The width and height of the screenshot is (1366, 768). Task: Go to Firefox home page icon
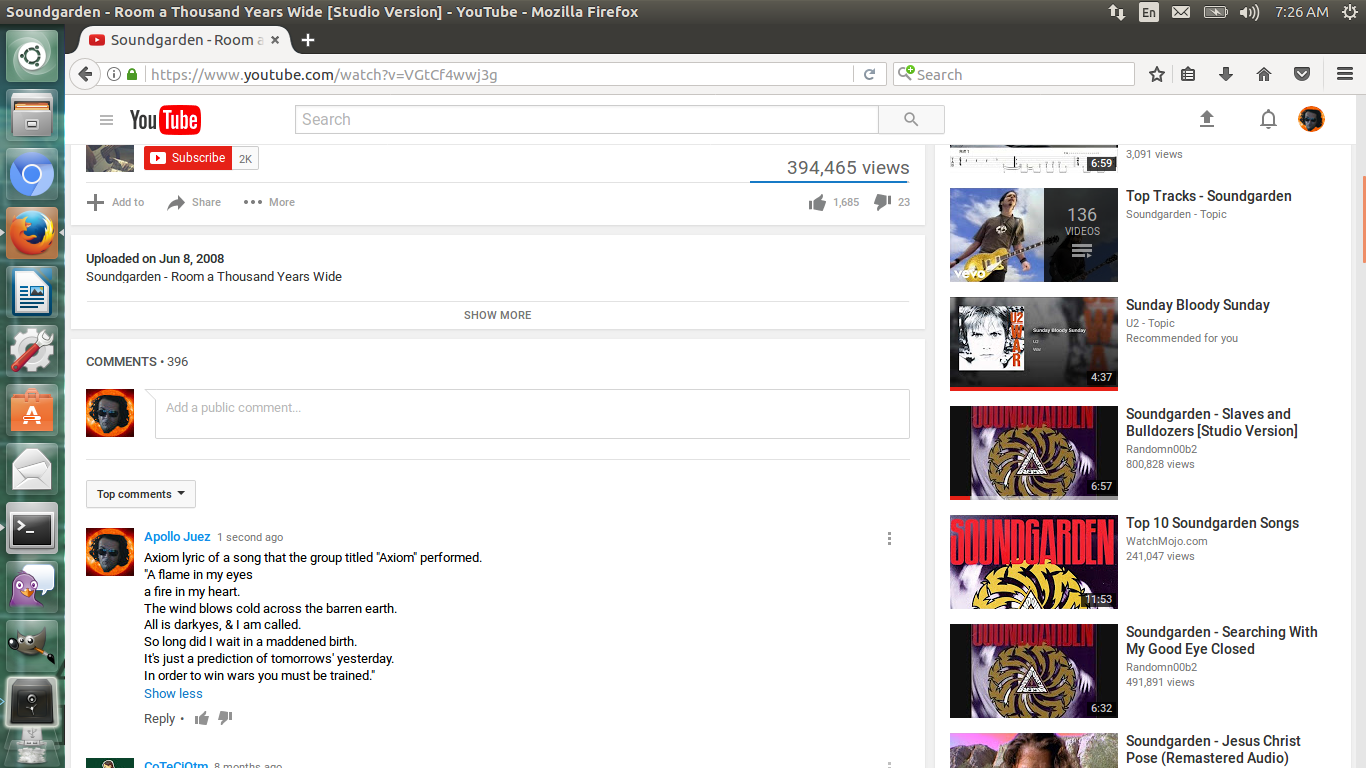coord(1264,74)
